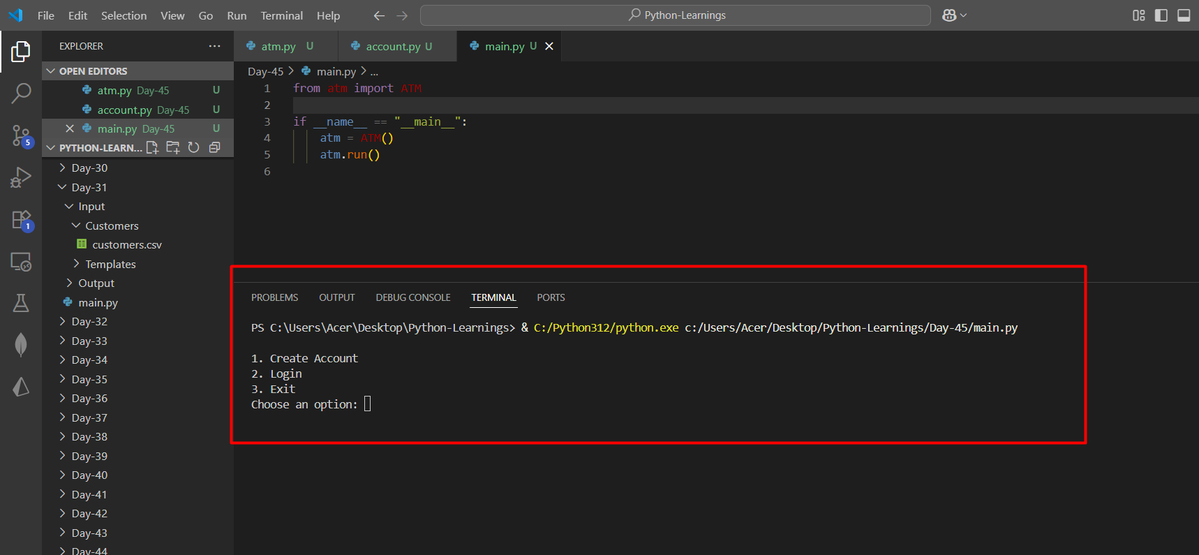Open the Prisma icon in activity bar
The height and width of the screenshot is (555, 1199).
21,387
